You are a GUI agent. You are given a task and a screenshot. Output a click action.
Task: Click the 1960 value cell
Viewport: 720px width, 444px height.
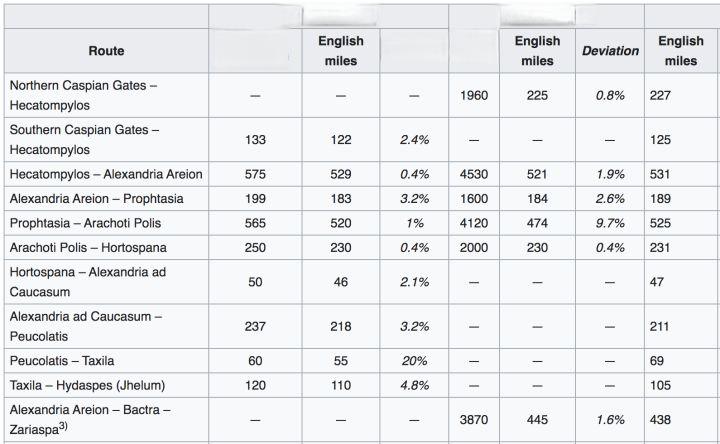(x=474, y=95)
